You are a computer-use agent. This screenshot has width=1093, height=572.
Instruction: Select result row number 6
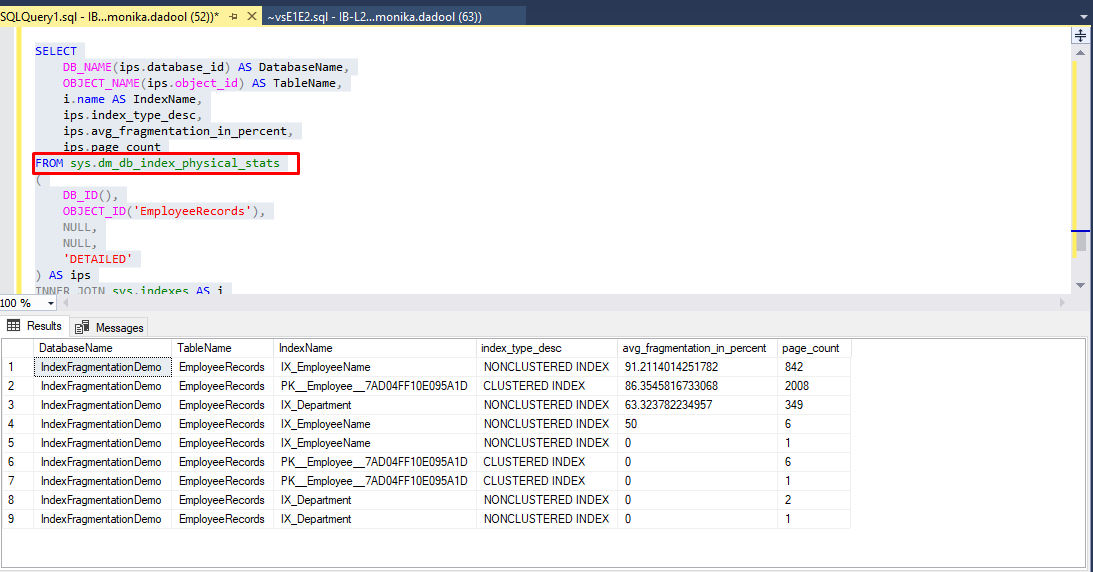(x=17, y=462)
